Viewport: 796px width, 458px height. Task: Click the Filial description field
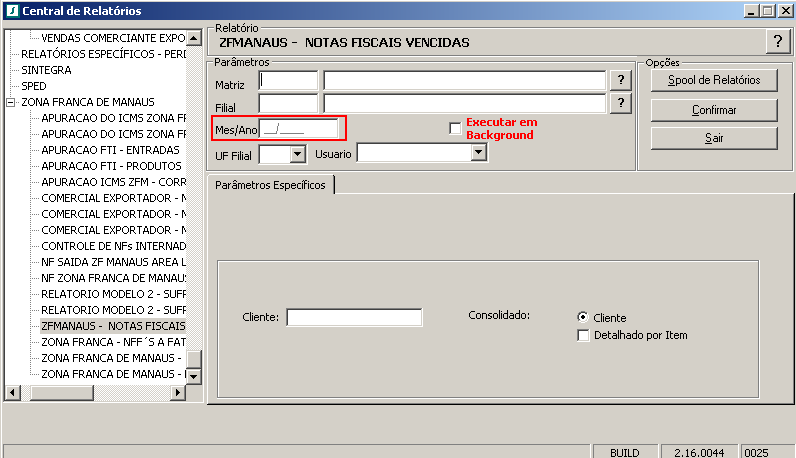tap(465, 104)
